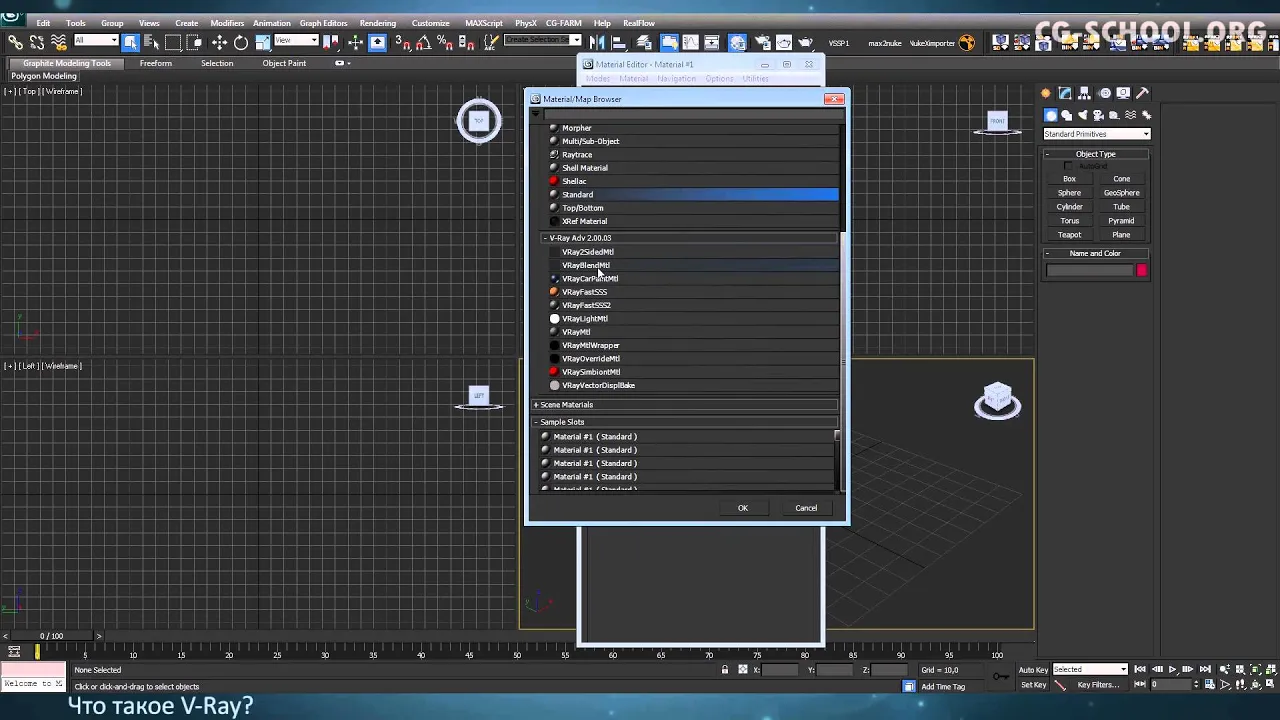Viewport: 1280px width, 720px height.
Task: Open the Rendering menu
Action: (x=378, y=23)
